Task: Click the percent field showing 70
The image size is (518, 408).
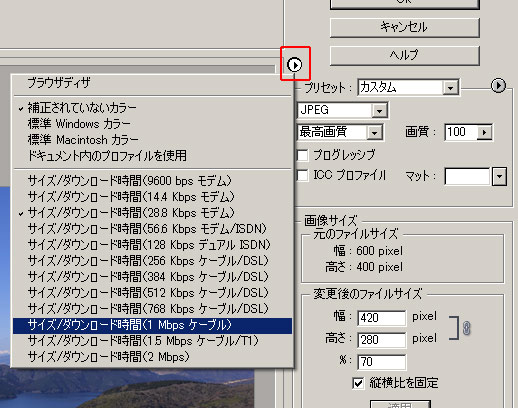Action: tap(382, 362)
